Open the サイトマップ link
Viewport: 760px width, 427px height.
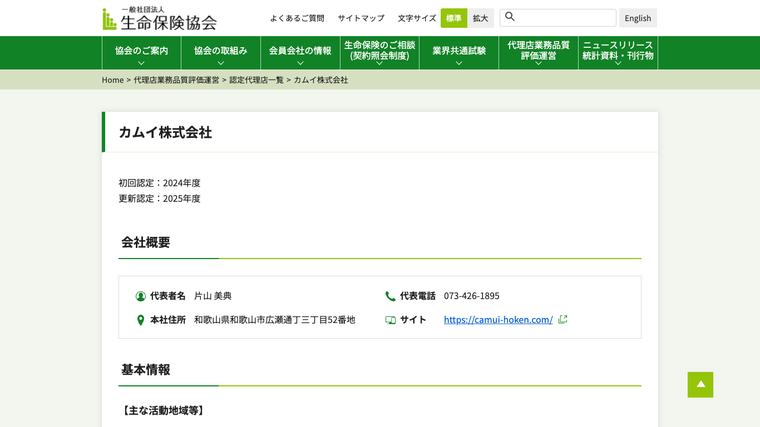(361, 18)
